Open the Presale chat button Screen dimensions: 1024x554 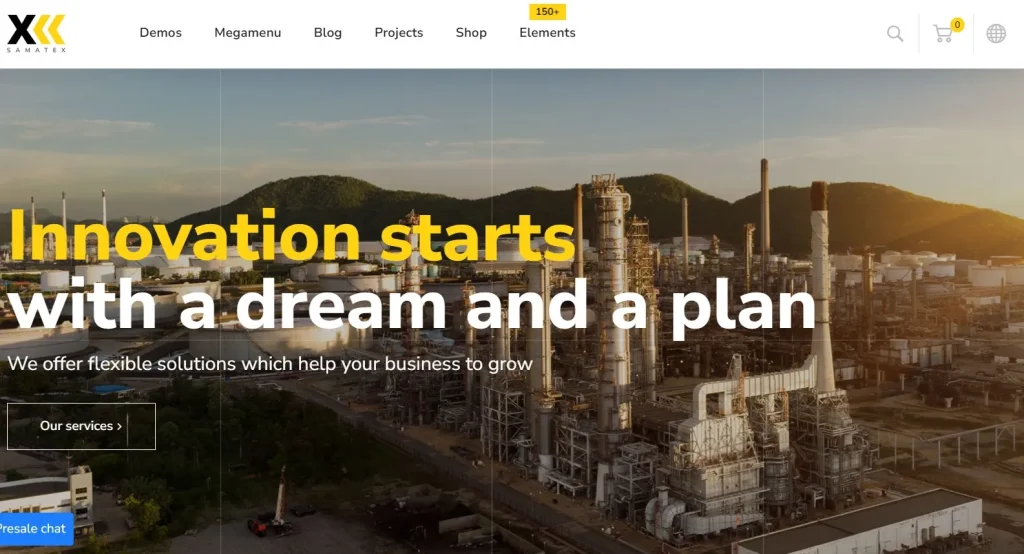tap(35, 529)
